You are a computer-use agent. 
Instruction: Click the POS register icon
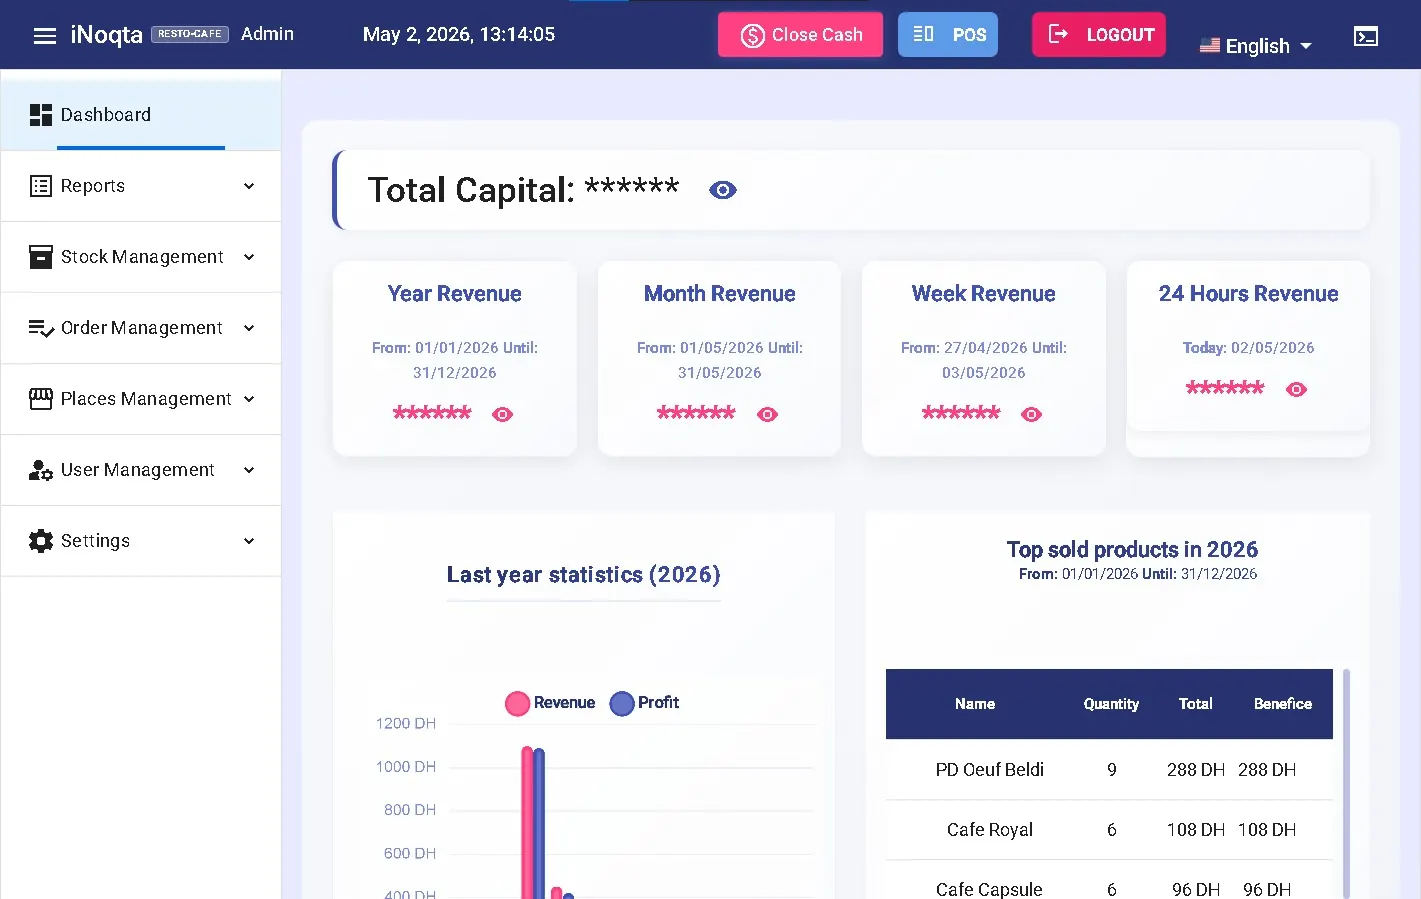[924, 34]
